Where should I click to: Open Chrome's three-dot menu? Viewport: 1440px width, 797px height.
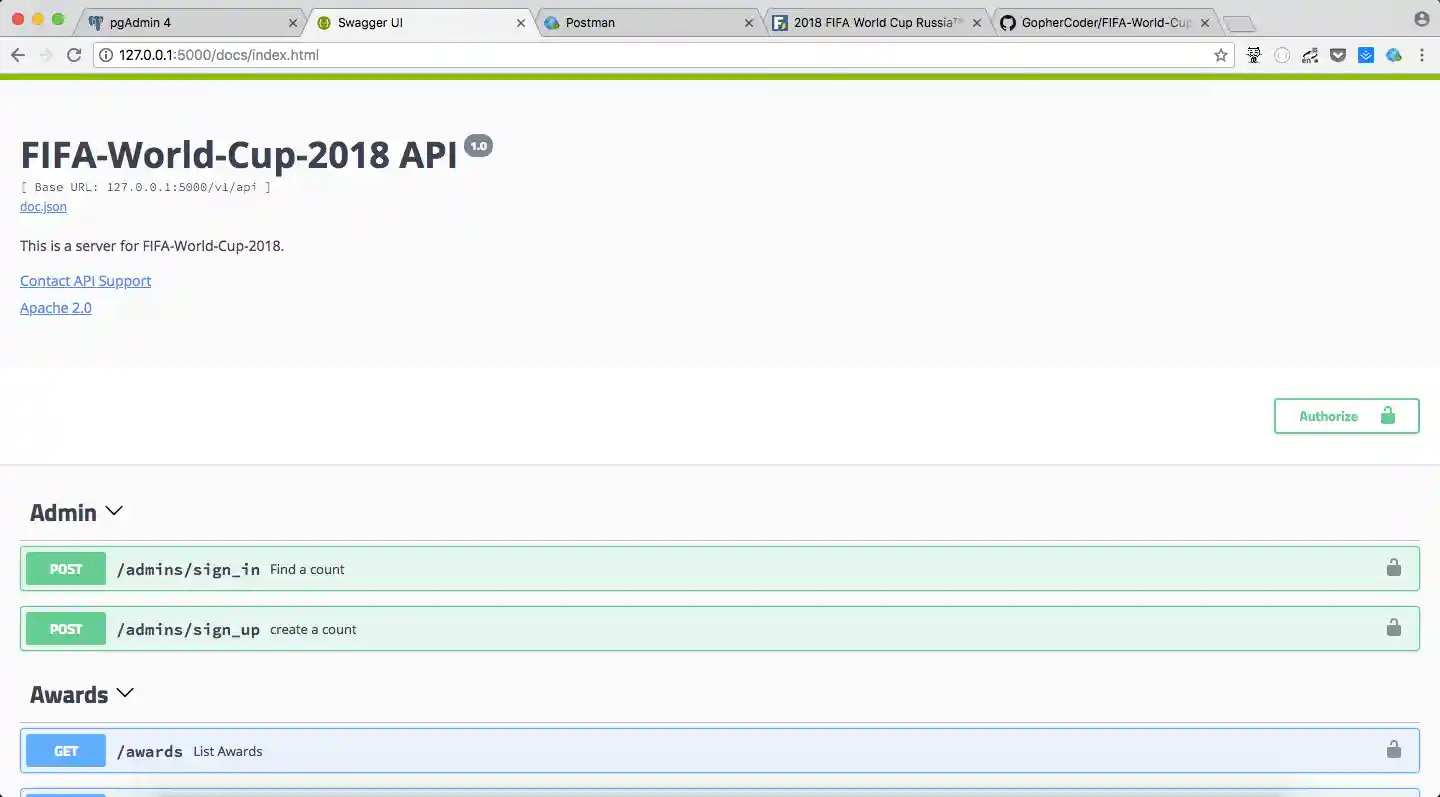[1421, 55]
